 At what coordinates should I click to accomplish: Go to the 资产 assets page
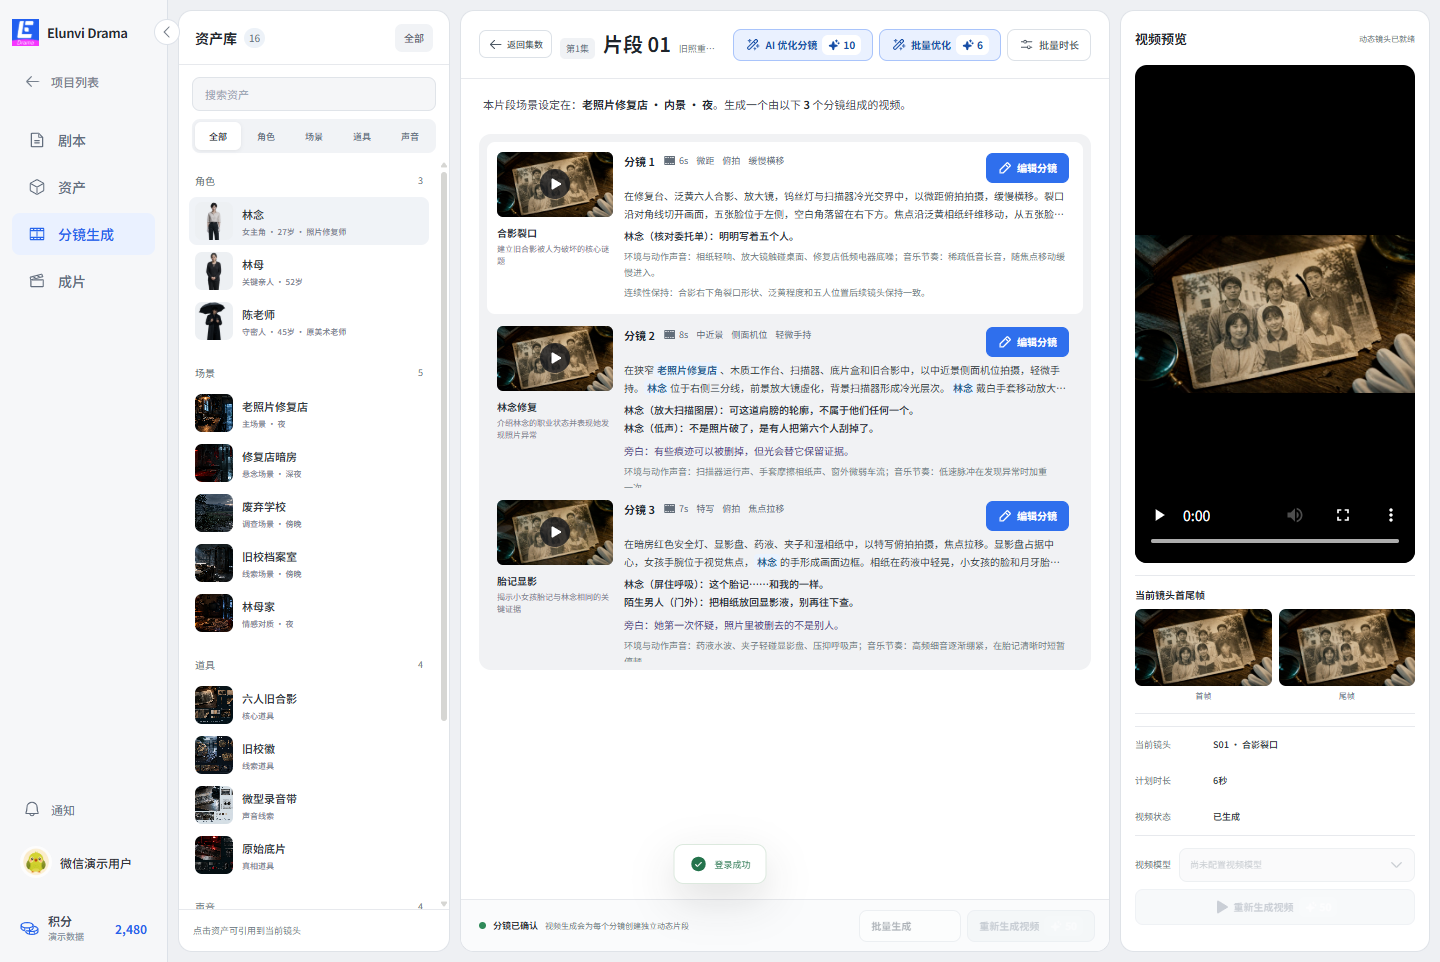tap(83, 187)
